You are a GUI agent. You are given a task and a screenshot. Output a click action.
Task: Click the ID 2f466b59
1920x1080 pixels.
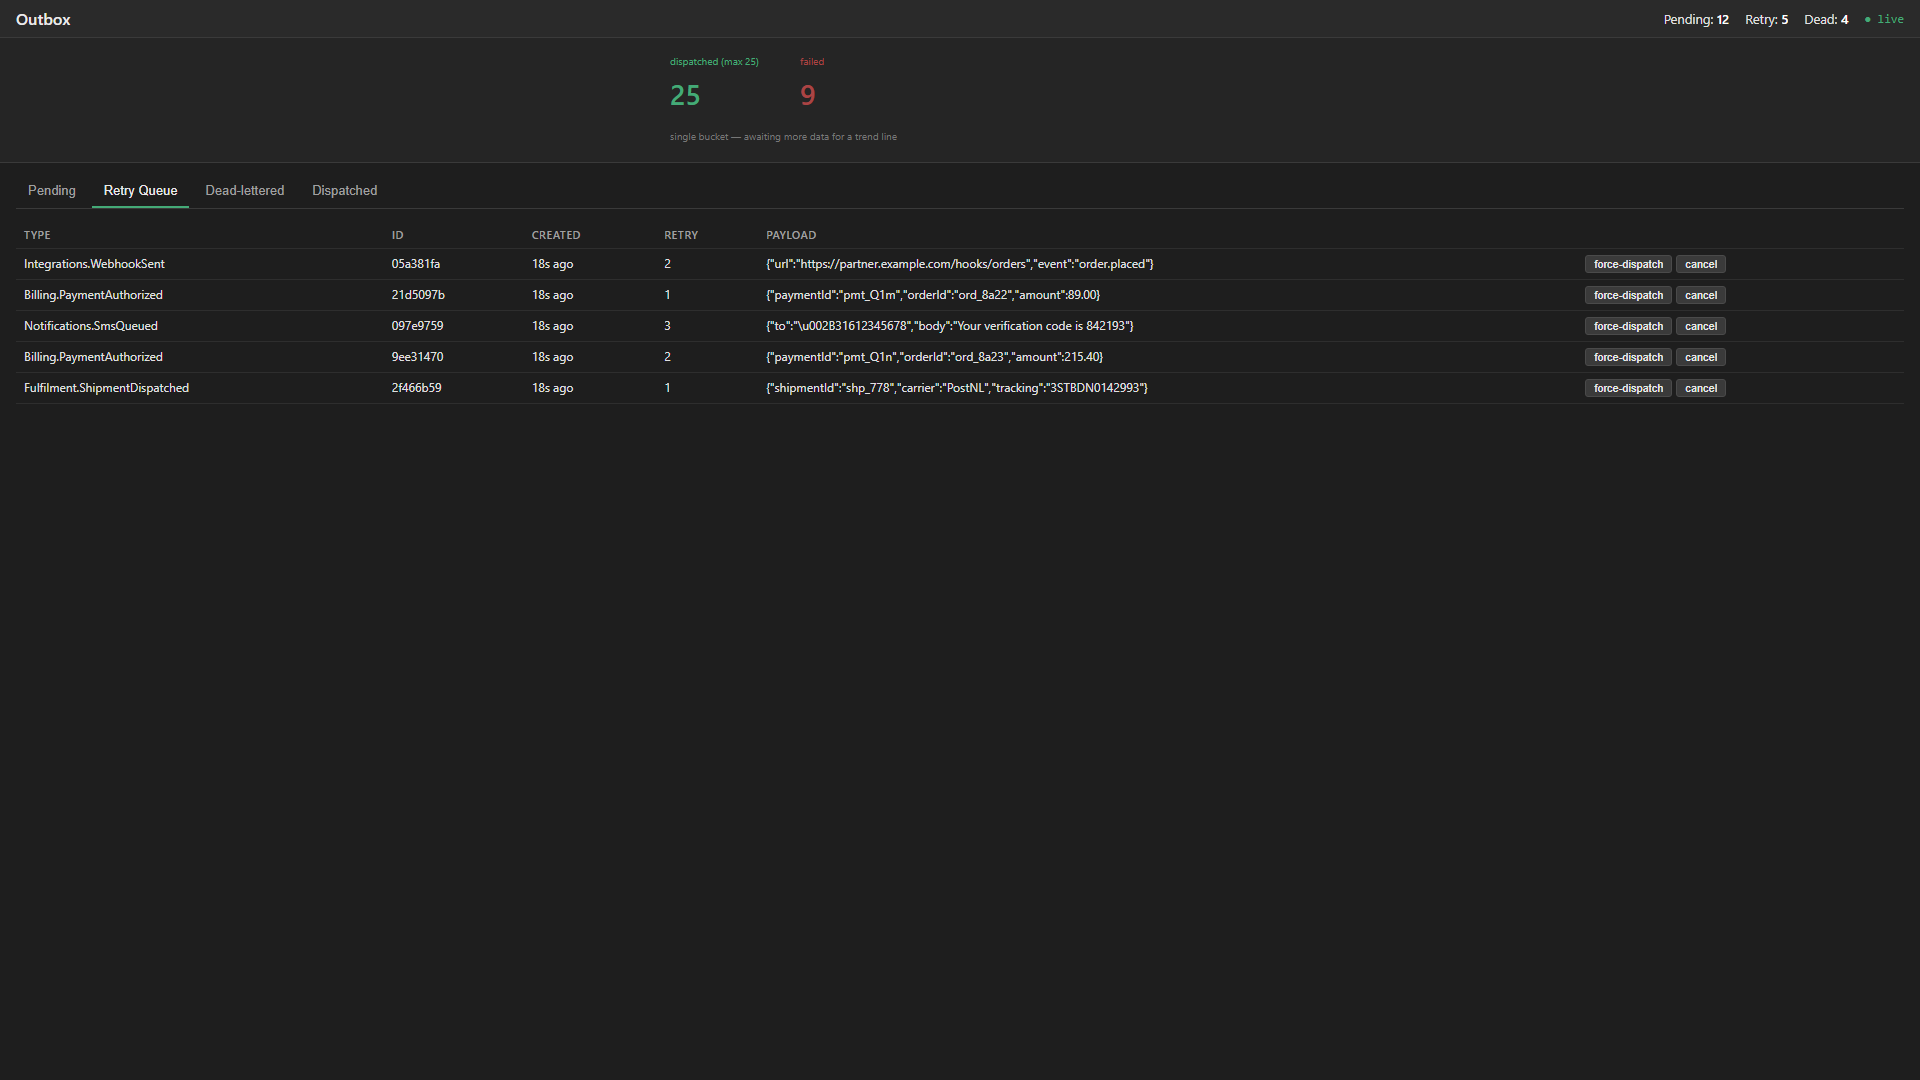pyautogui.click(x=416, y=388)
